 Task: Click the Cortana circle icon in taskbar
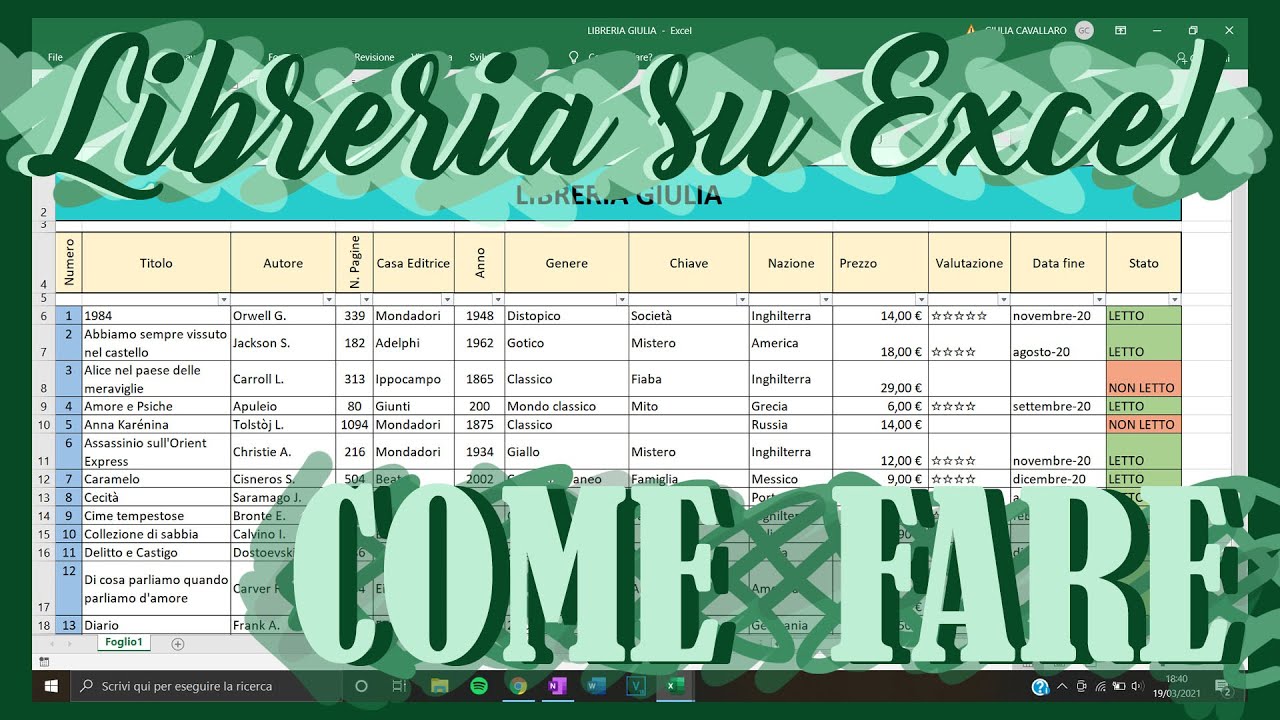[362, 686]
